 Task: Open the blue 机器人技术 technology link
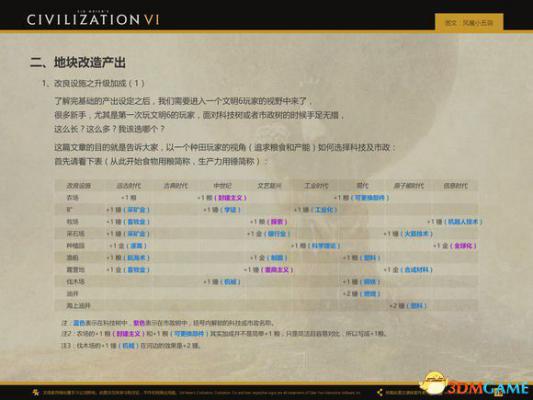coord(463,222)
